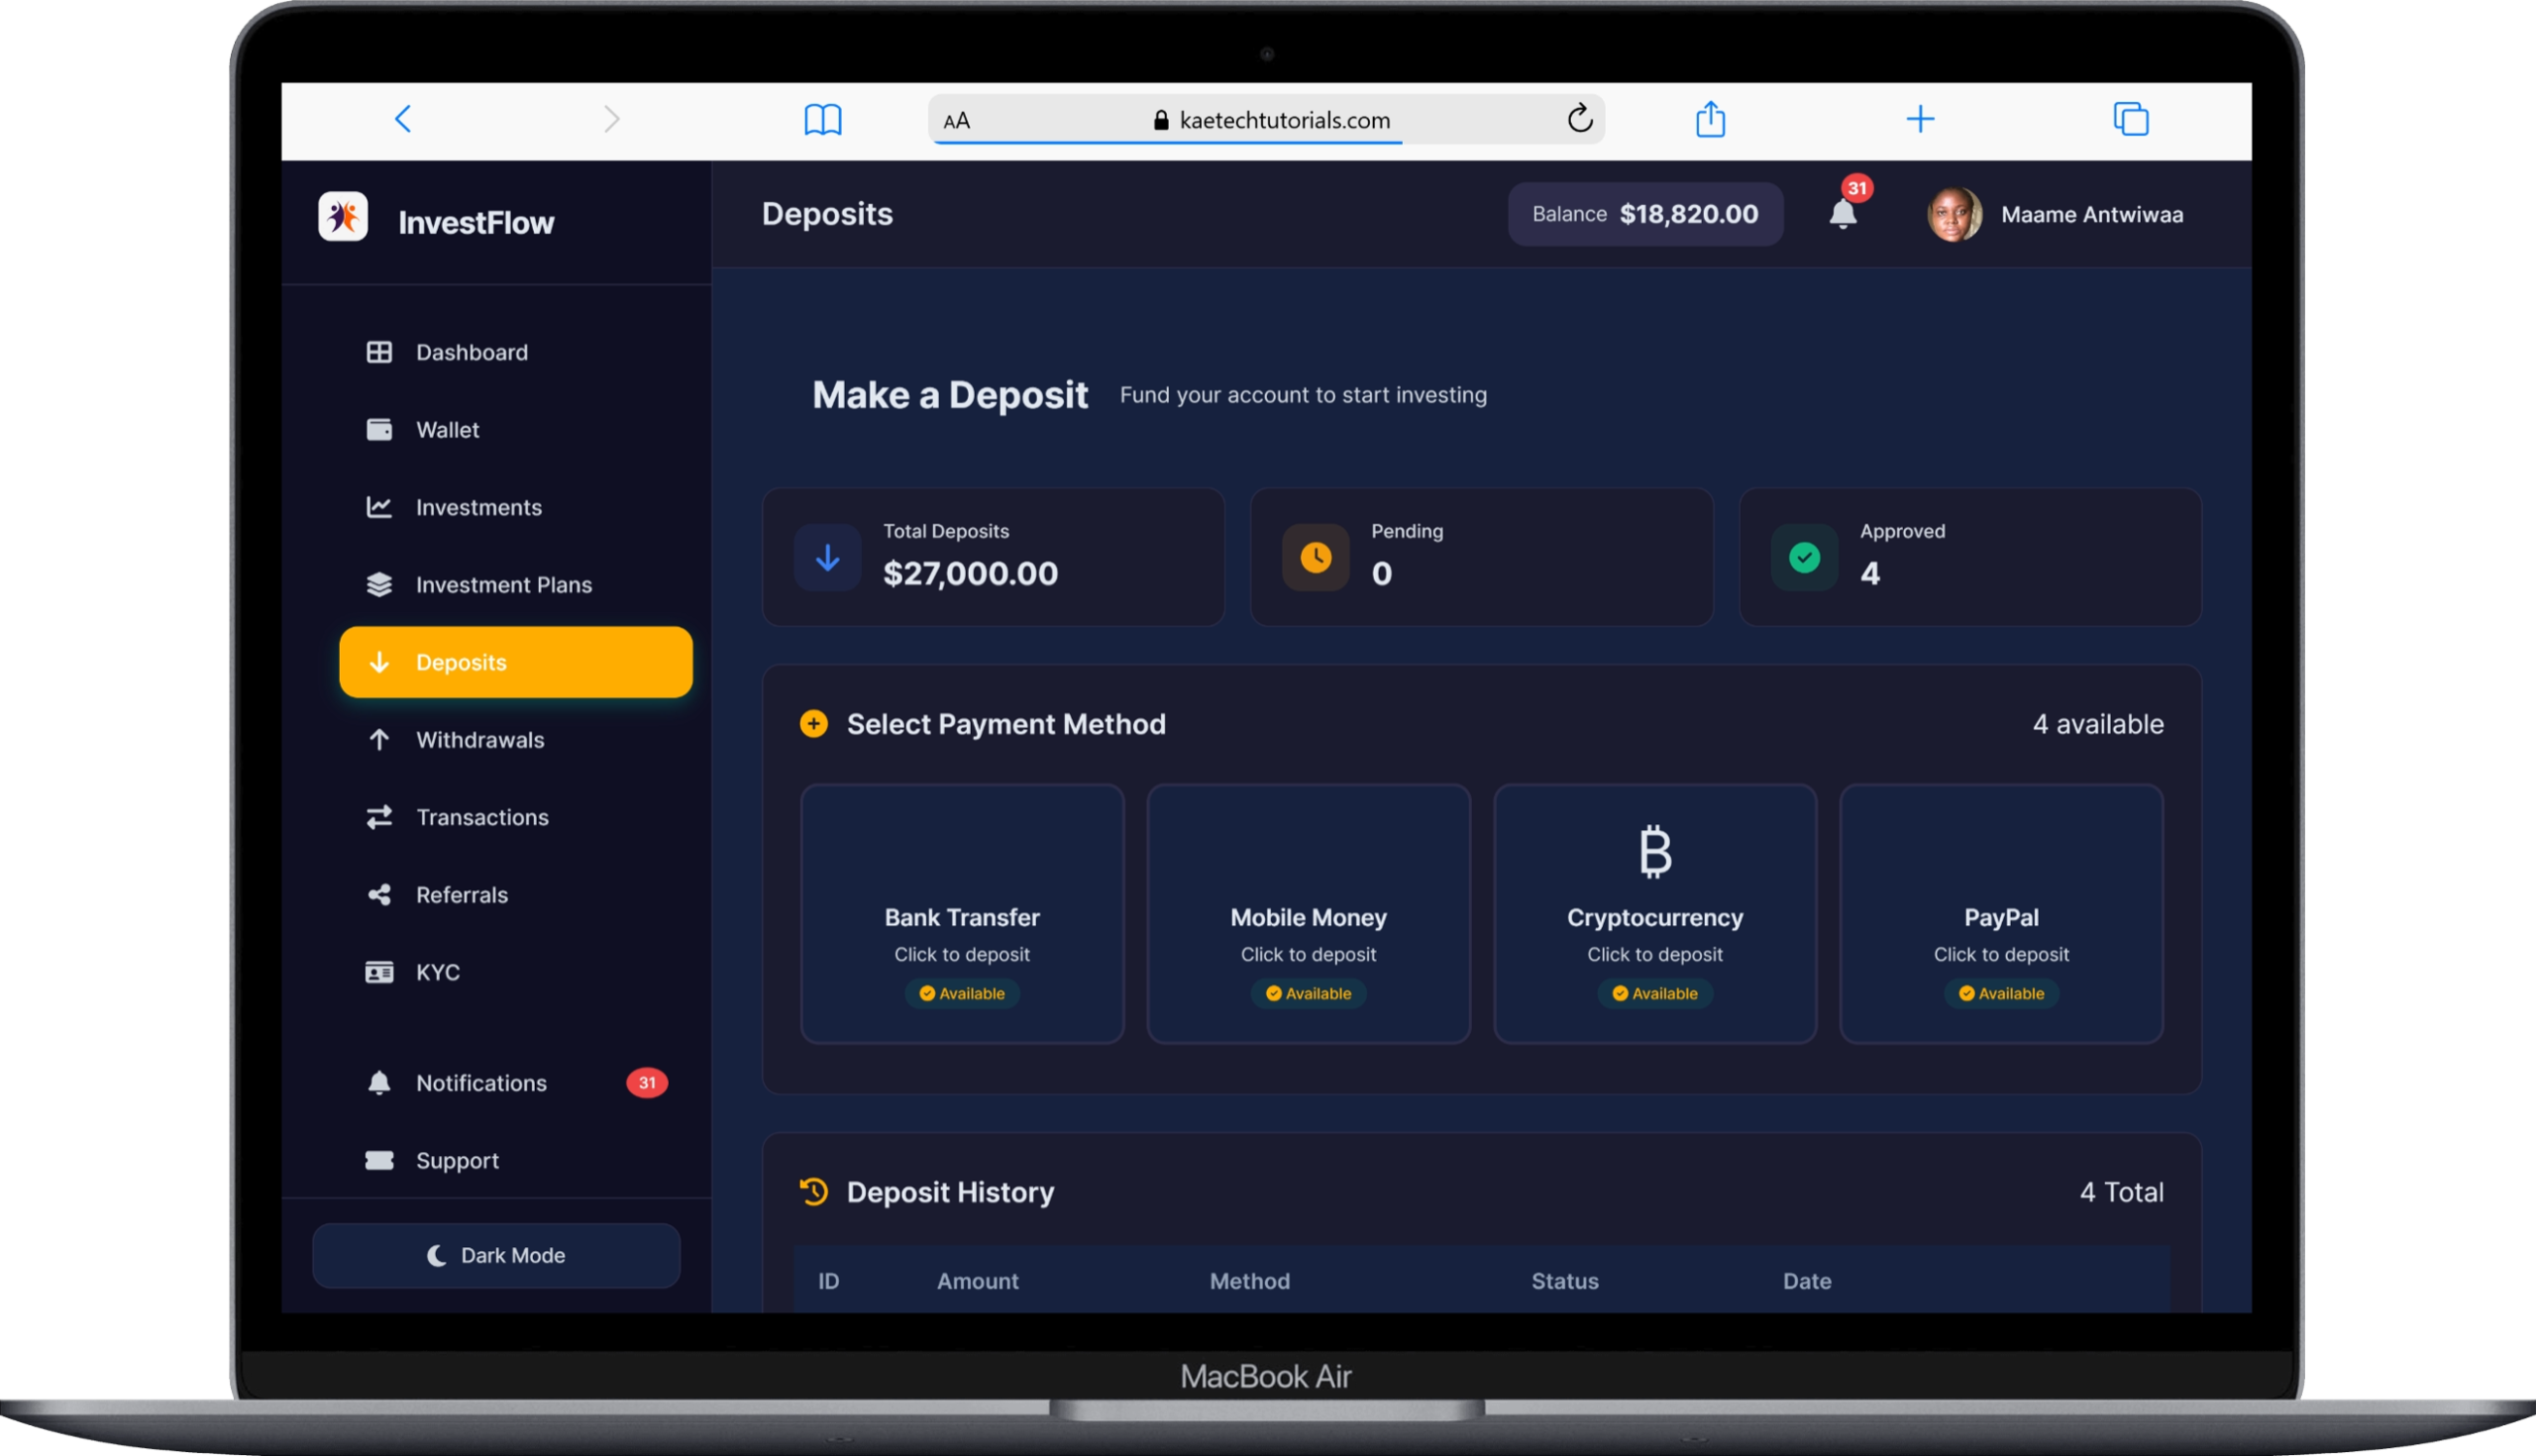Click the Total Deposits down-arrow icon

coord(827,557)
